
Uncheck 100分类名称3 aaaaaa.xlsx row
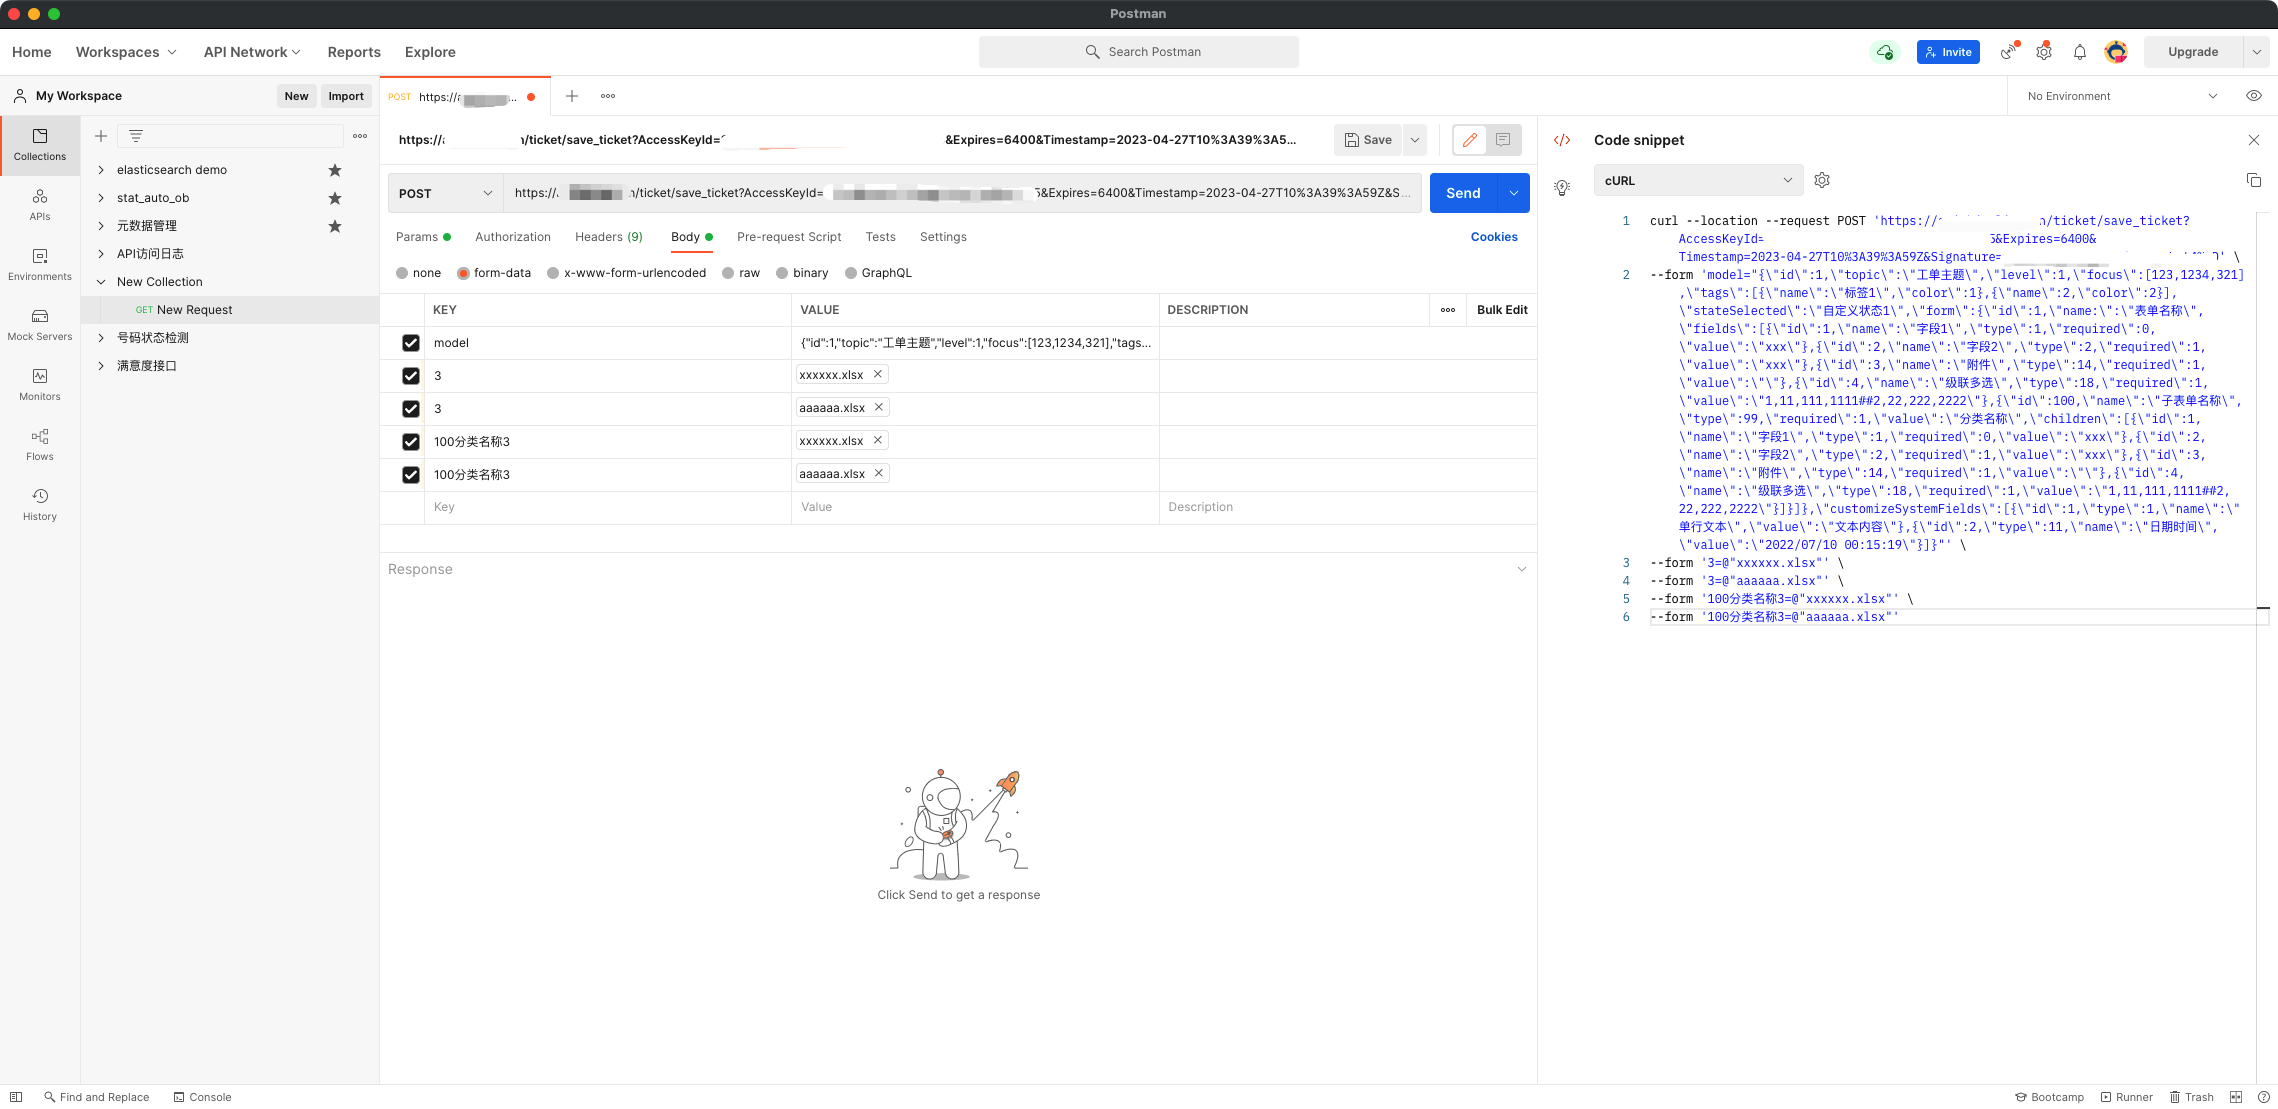(x=411, y=475)
